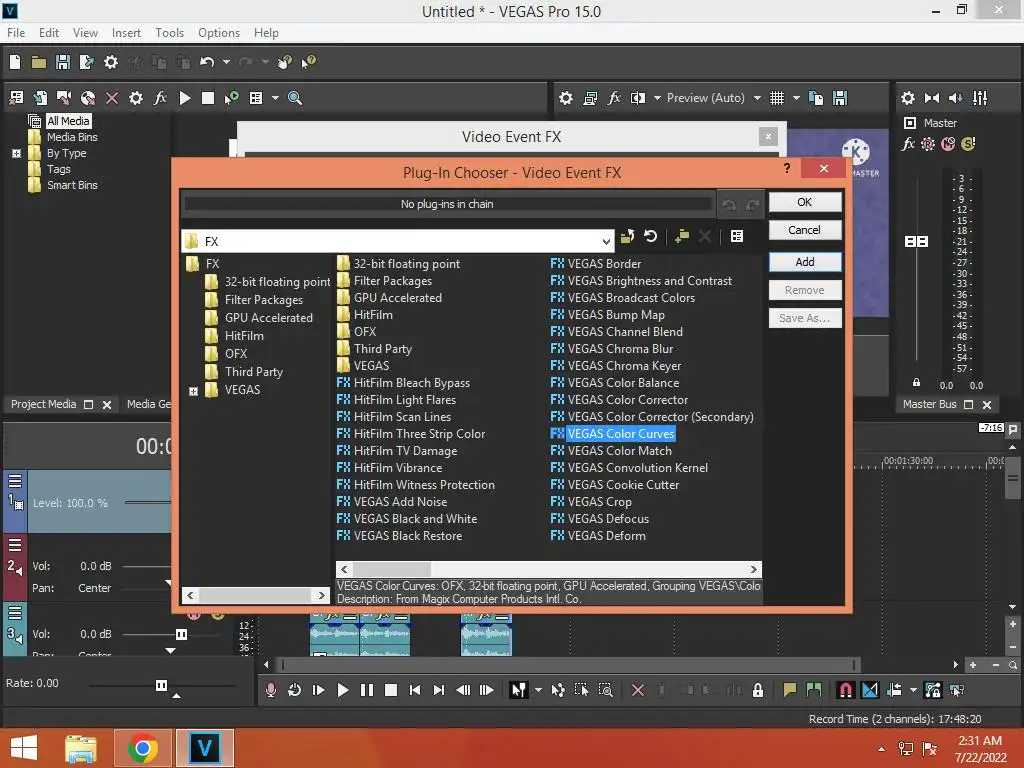Open help for Plug-In Chooser dialog
Screen dimensions: 1024x768
[x=787, y=168]
